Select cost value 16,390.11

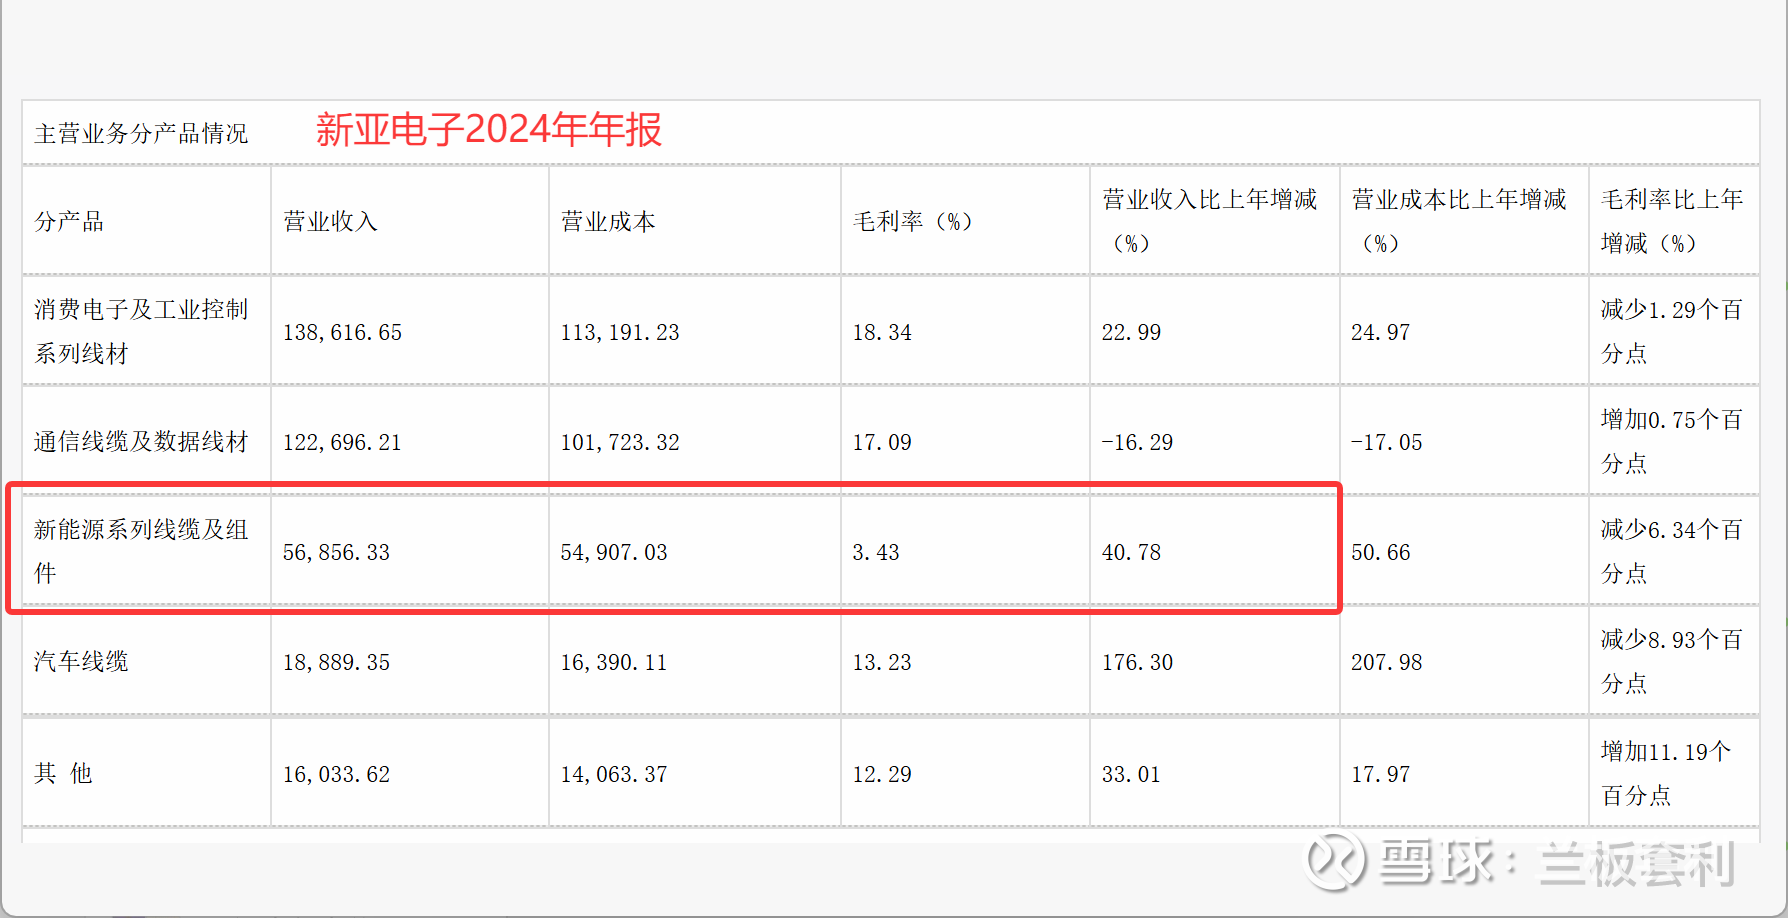coord(614,662)
